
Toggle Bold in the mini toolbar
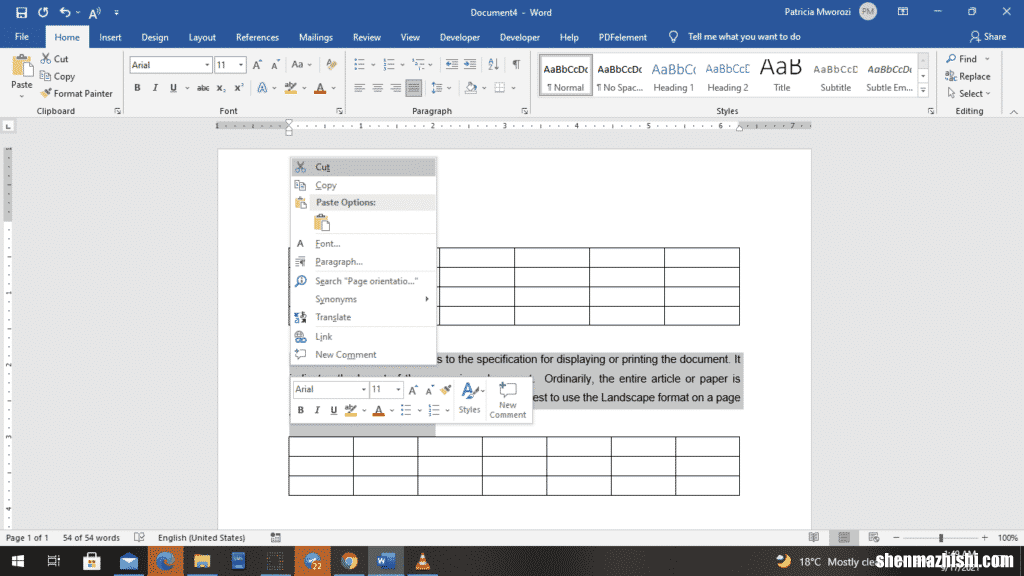pos(300,410)
